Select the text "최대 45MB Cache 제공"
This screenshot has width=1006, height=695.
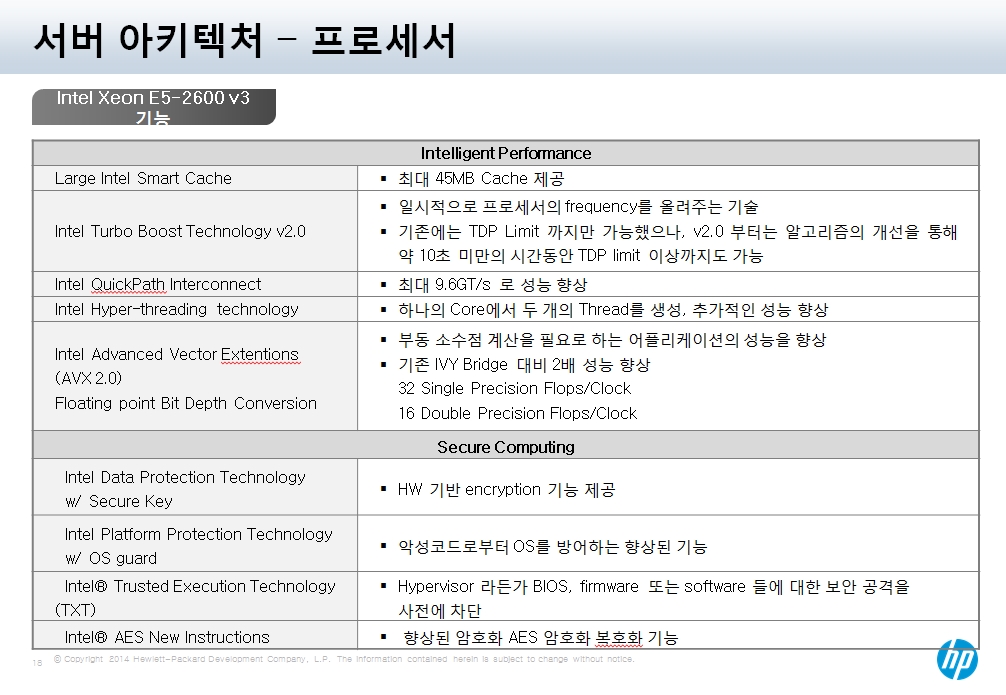(481, 178)
